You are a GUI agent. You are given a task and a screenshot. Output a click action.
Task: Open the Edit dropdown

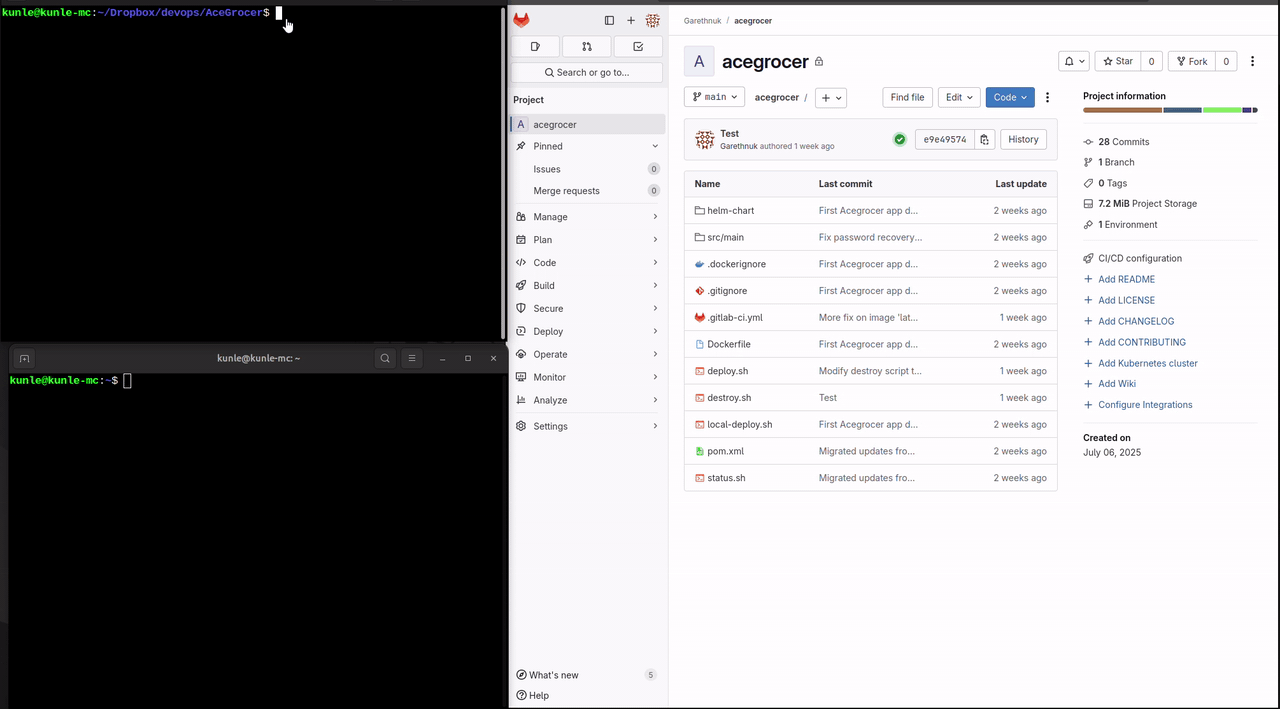pyautogui.click(x=959, y=97)
